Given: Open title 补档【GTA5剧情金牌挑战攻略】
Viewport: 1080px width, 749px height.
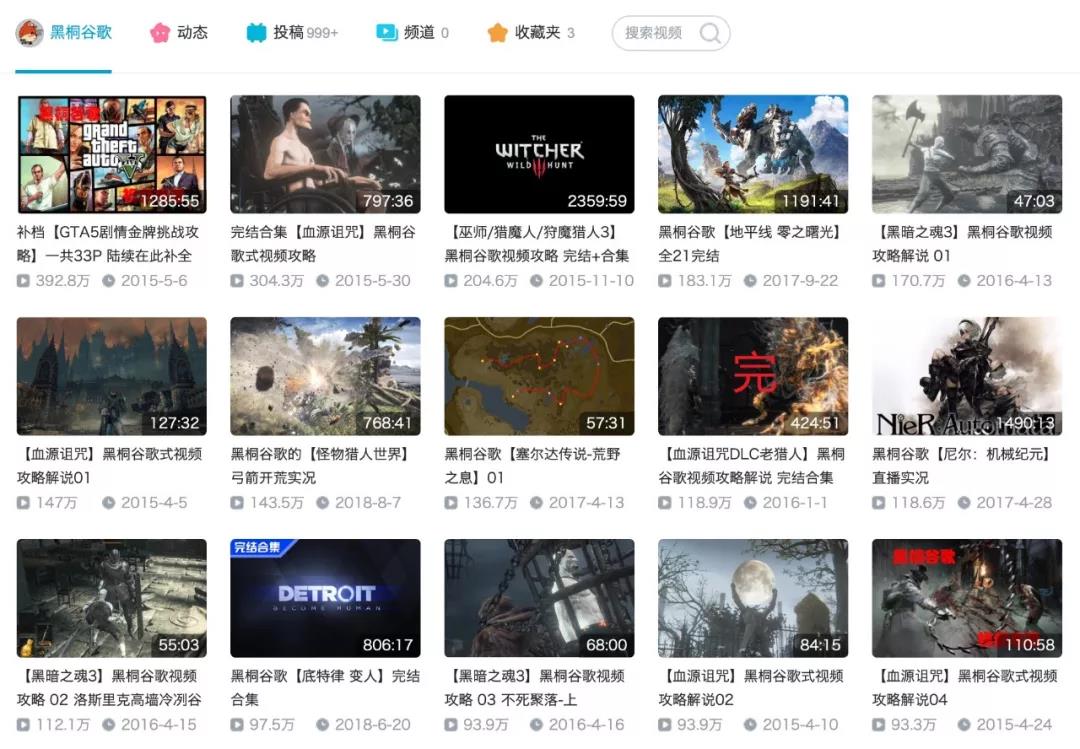Looking at the screenshot, I should (108, 244).
